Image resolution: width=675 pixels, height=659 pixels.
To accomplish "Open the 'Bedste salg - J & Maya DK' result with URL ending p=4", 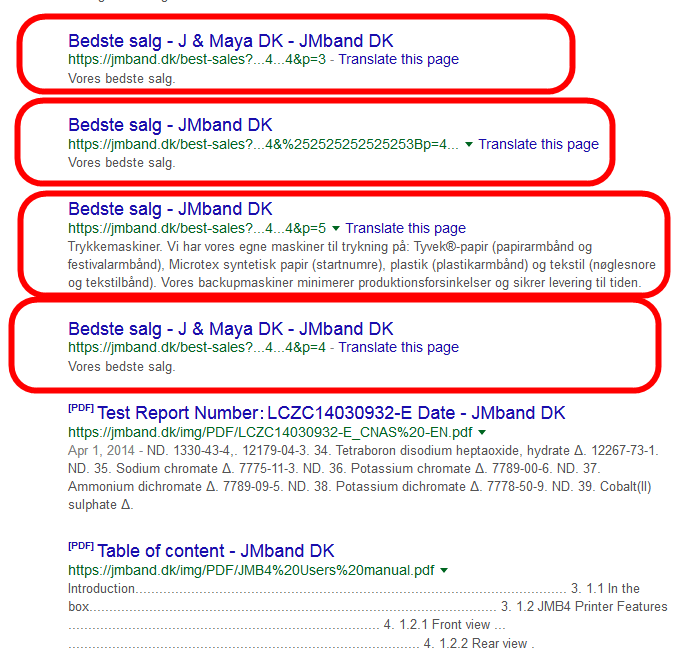I will pyautogui.click(x=230, y=329).
